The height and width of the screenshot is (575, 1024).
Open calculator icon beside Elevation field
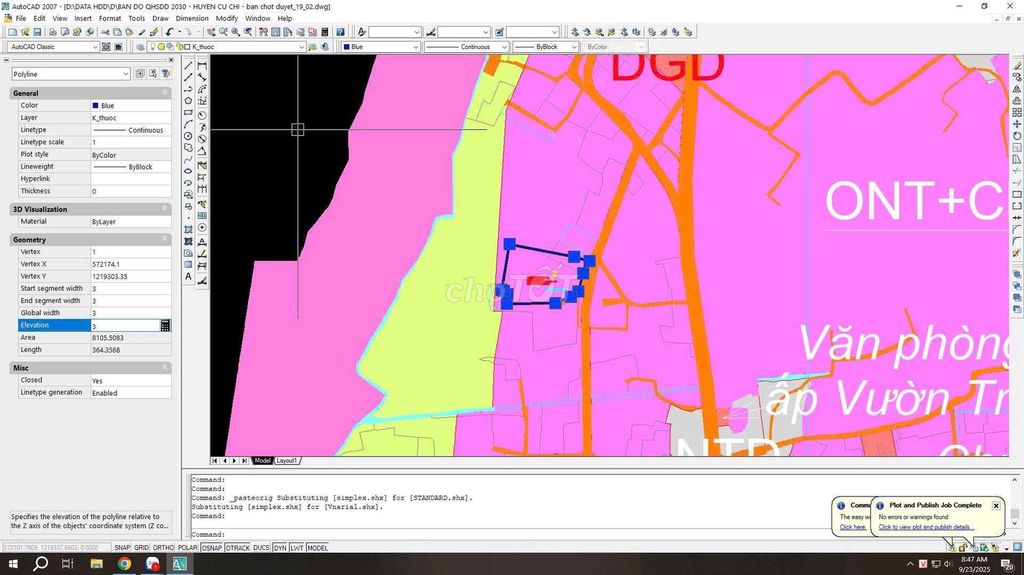(165, 326)
